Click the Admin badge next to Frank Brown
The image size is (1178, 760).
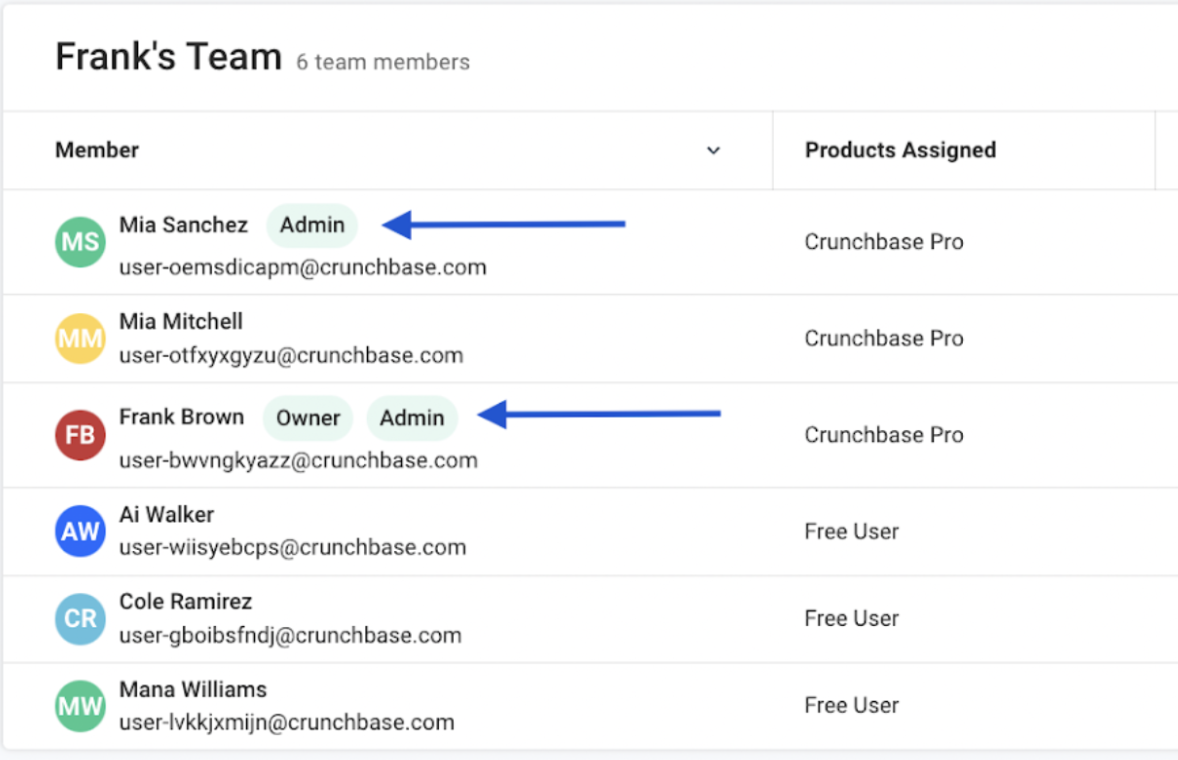click(412, 418)
